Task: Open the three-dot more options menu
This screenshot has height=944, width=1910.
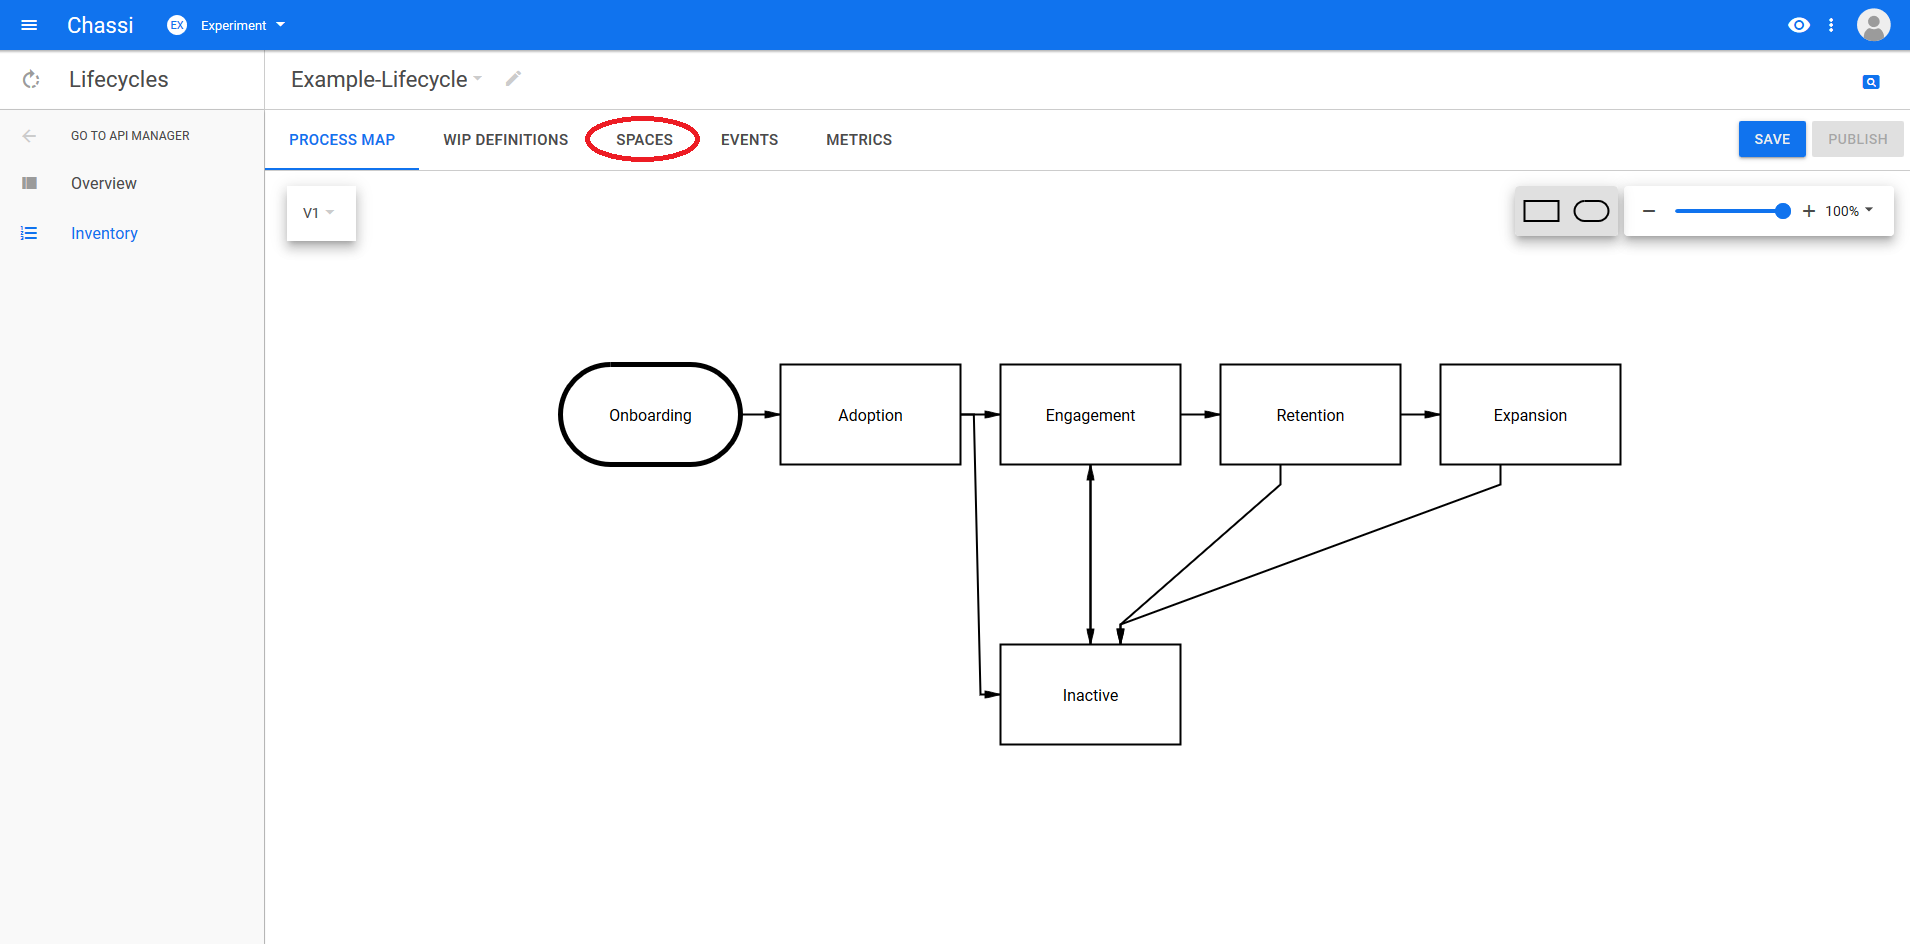Action: click(x=1831, y=25)
